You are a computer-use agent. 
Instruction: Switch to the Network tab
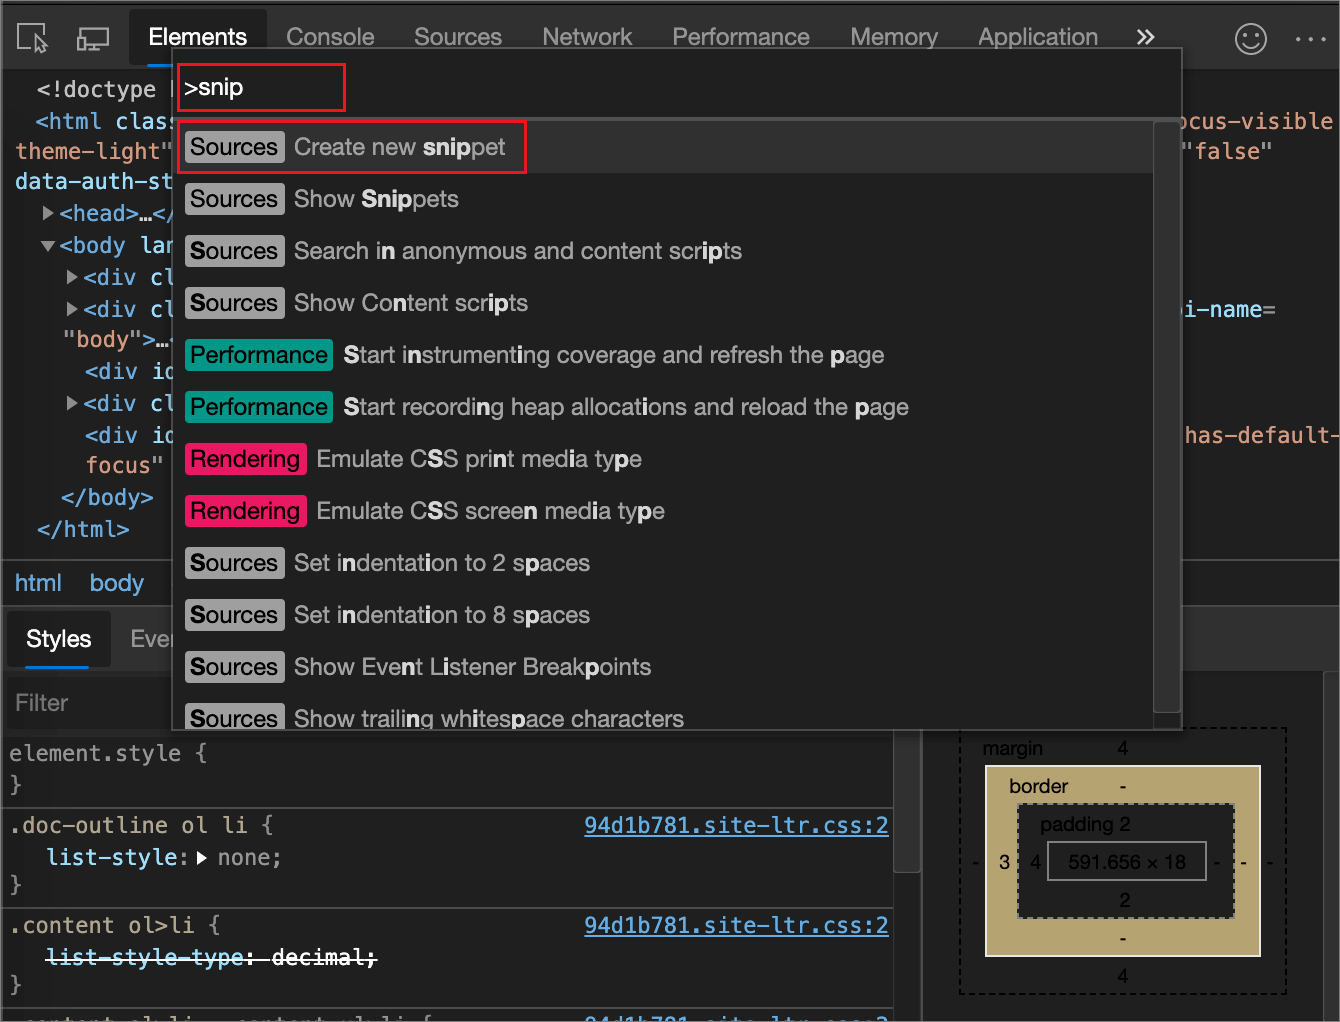(587, 37)
